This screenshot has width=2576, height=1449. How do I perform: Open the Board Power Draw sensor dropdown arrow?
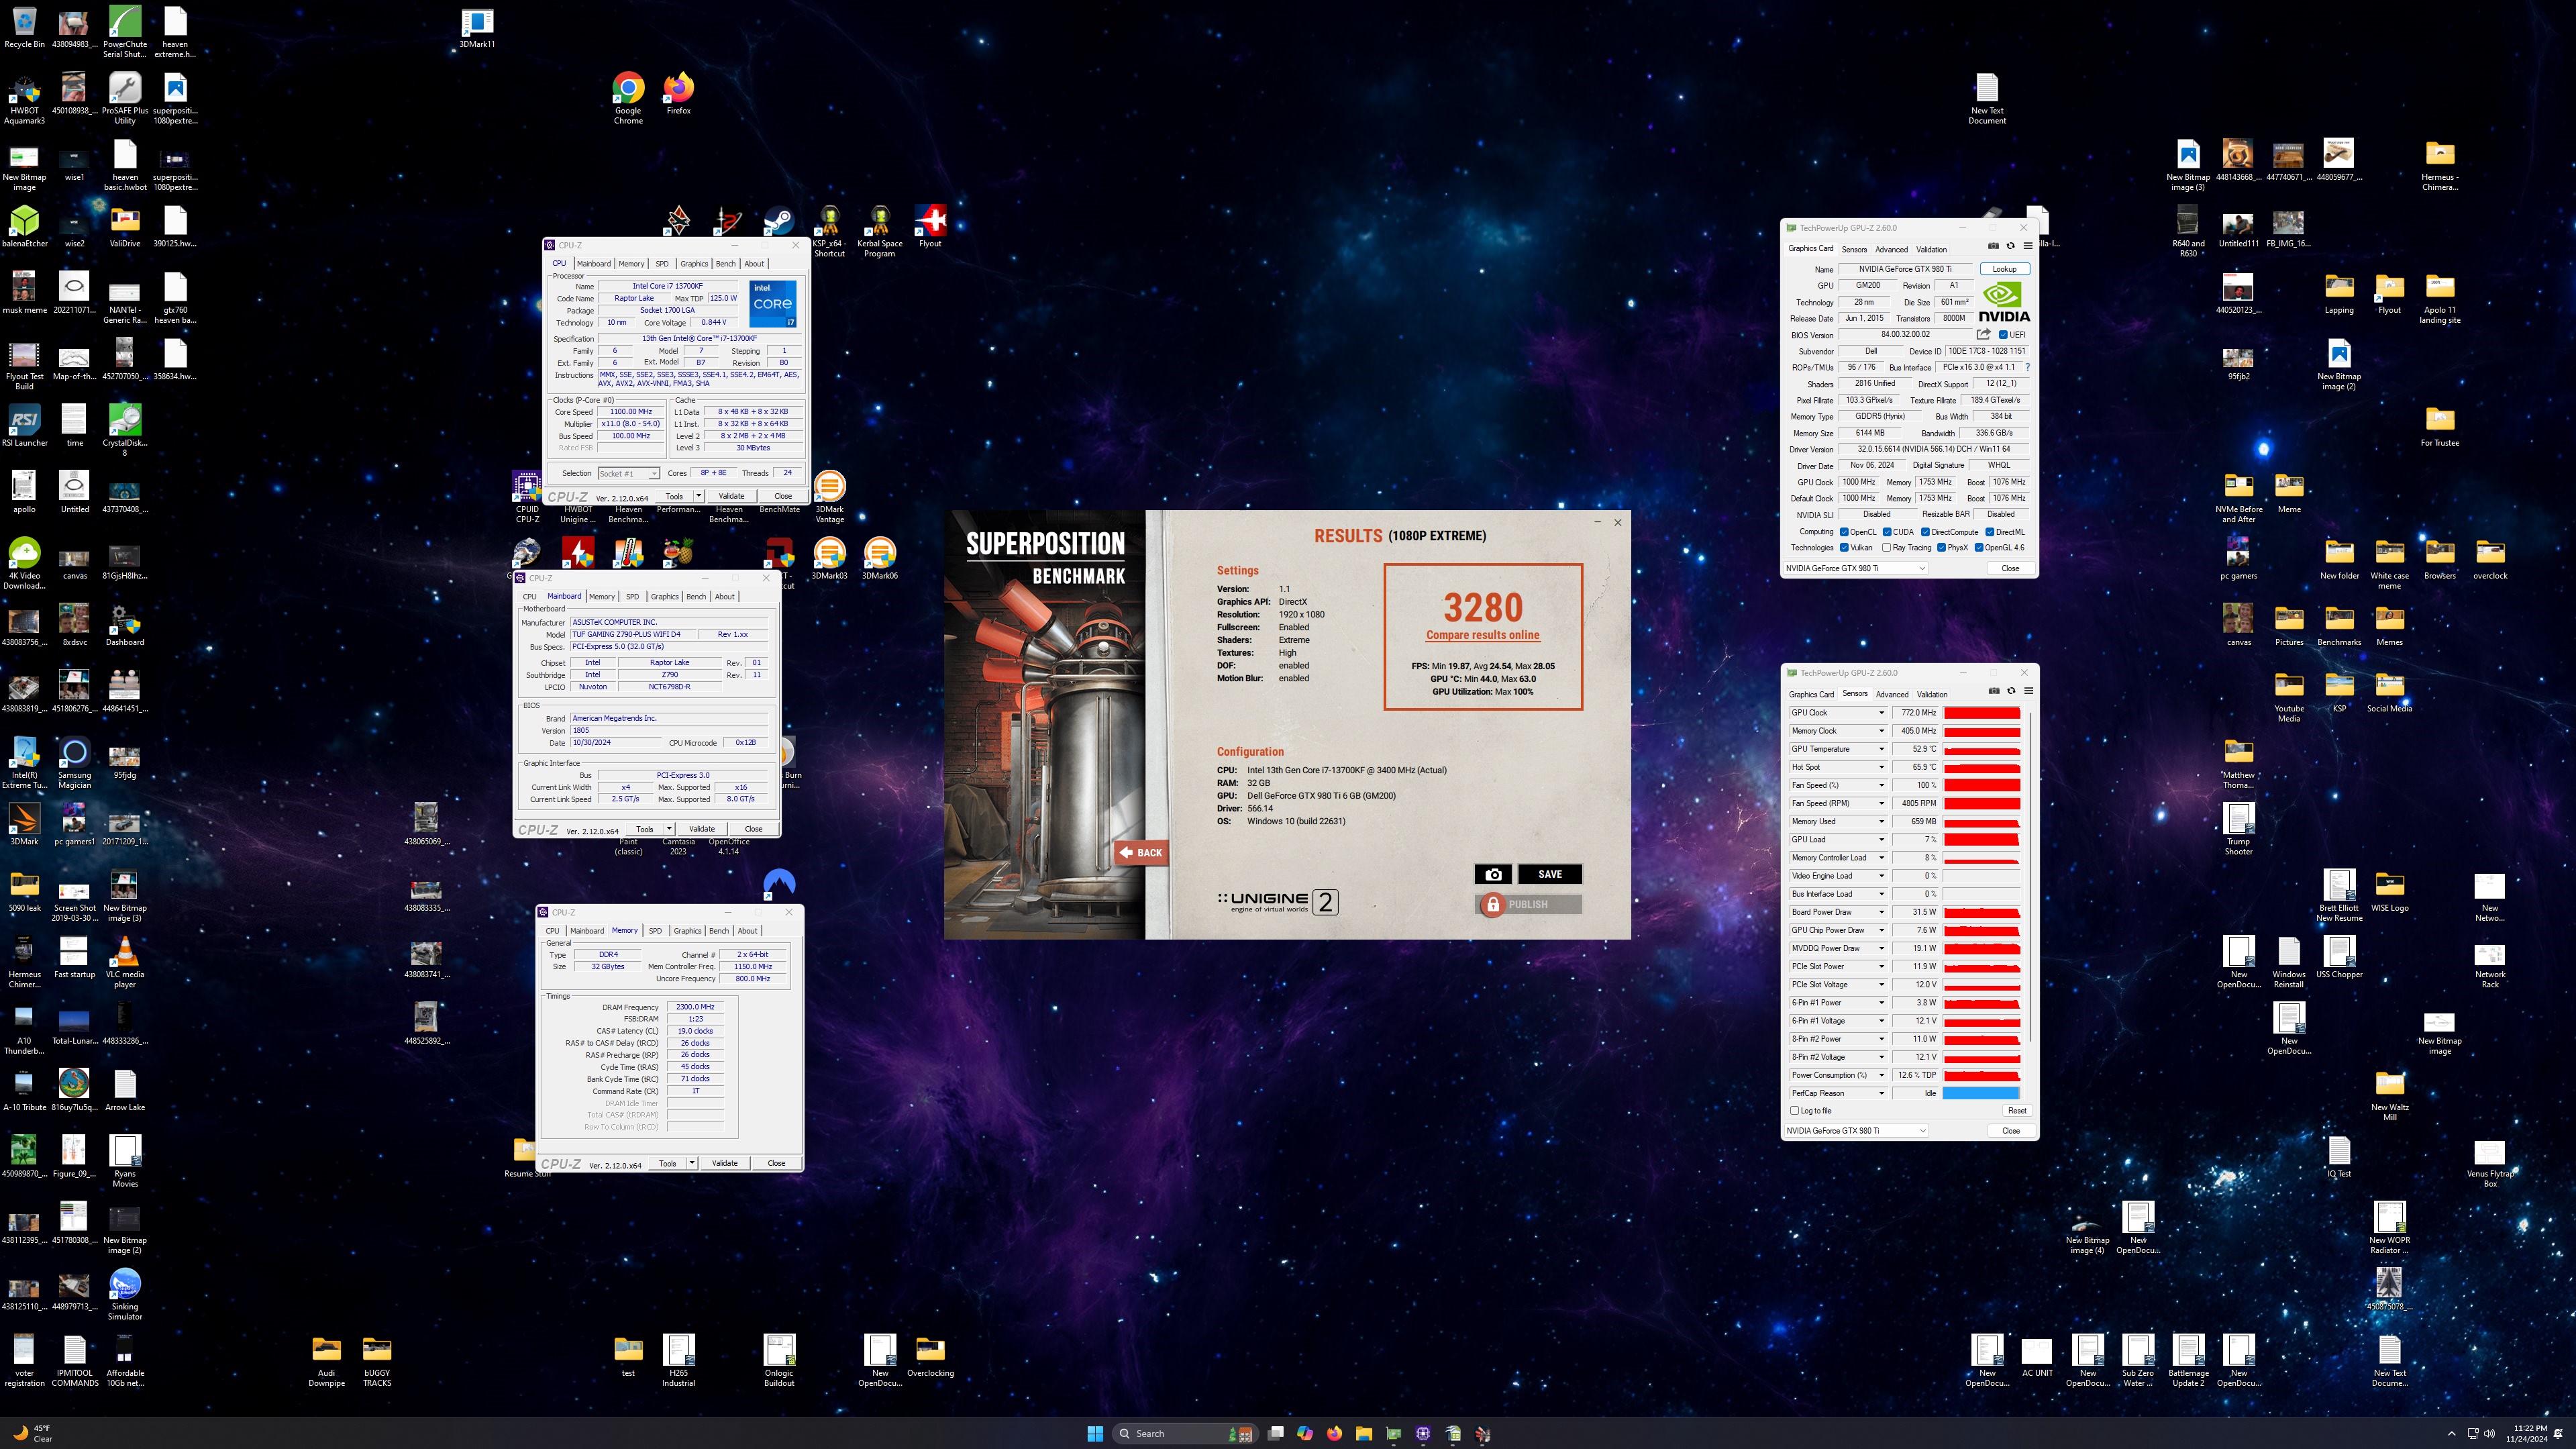[x=1881, y=912]
